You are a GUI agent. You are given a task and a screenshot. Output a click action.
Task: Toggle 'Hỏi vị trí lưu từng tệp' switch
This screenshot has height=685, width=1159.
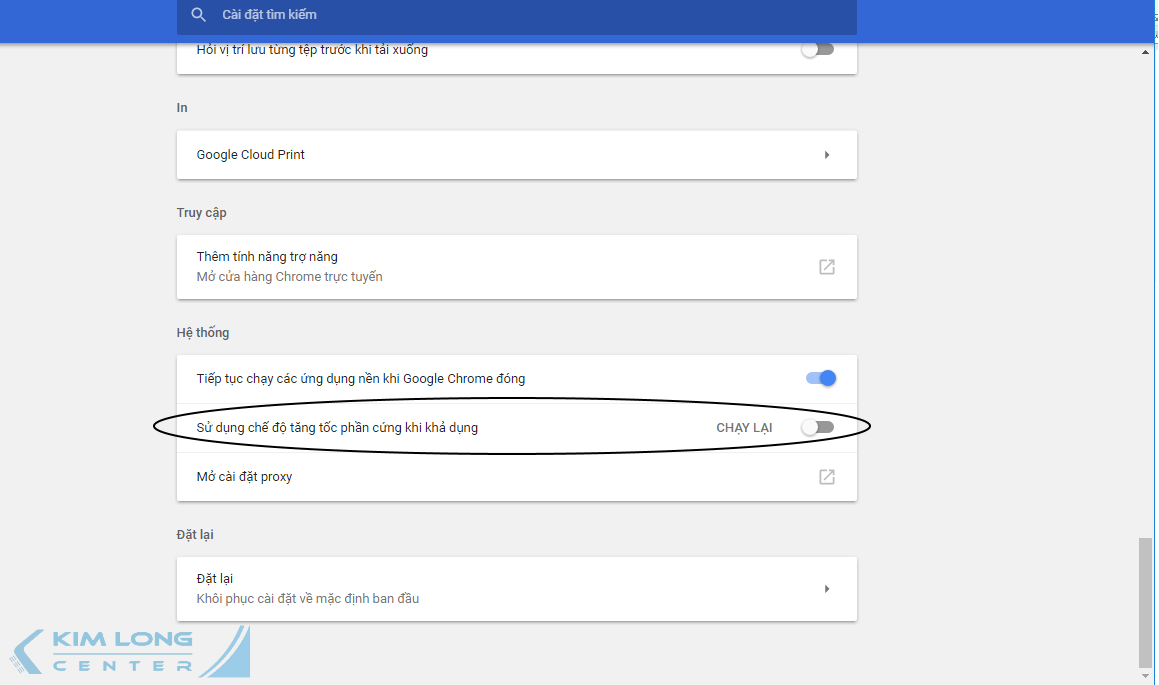[x=818, y=50]
